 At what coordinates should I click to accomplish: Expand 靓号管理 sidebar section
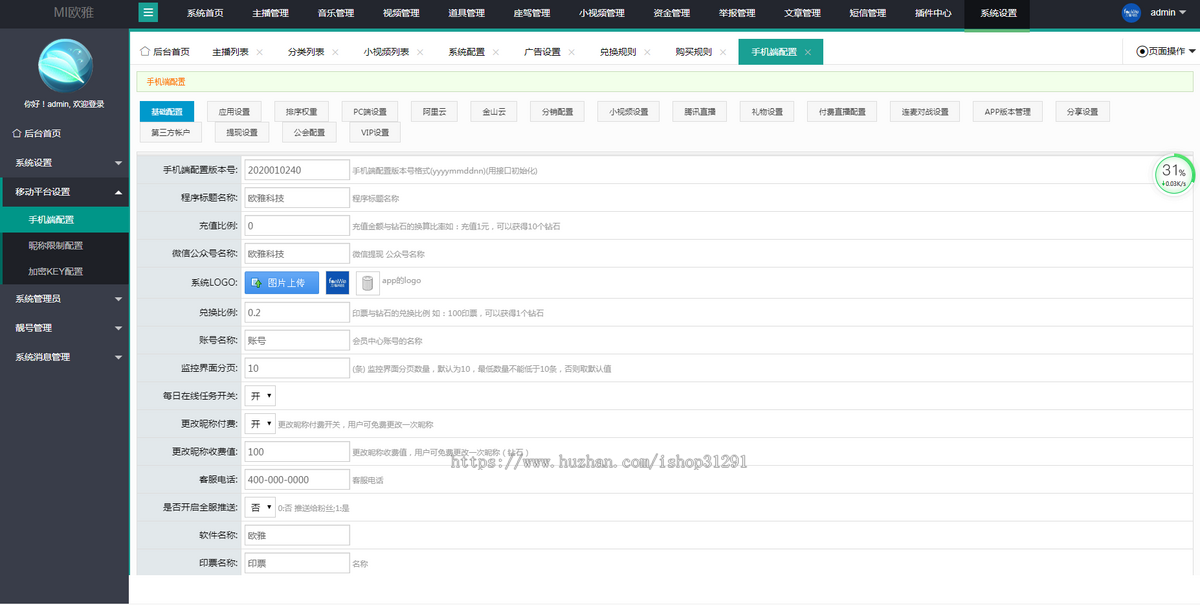point(64,327)
